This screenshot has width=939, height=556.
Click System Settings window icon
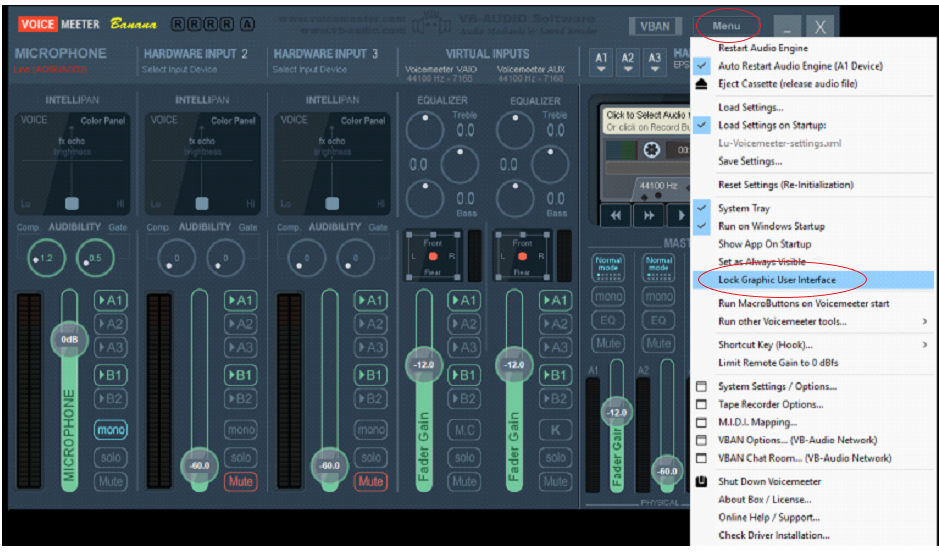(x=702, y=386)
